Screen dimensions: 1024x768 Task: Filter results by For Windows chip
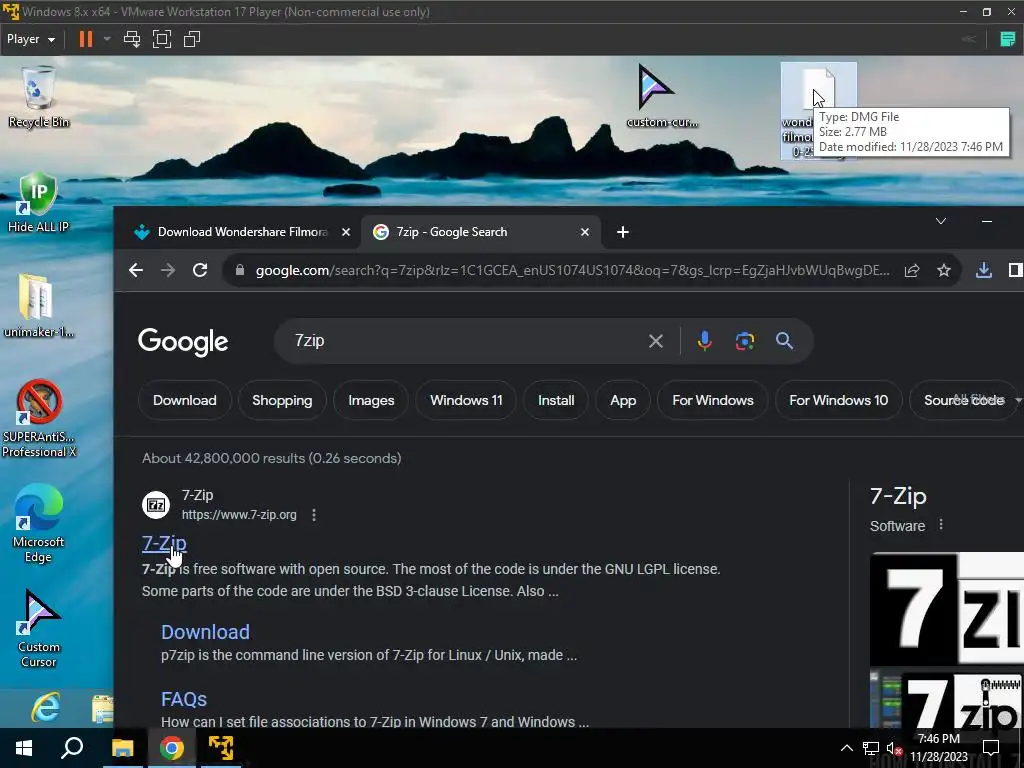click(713, 400)
